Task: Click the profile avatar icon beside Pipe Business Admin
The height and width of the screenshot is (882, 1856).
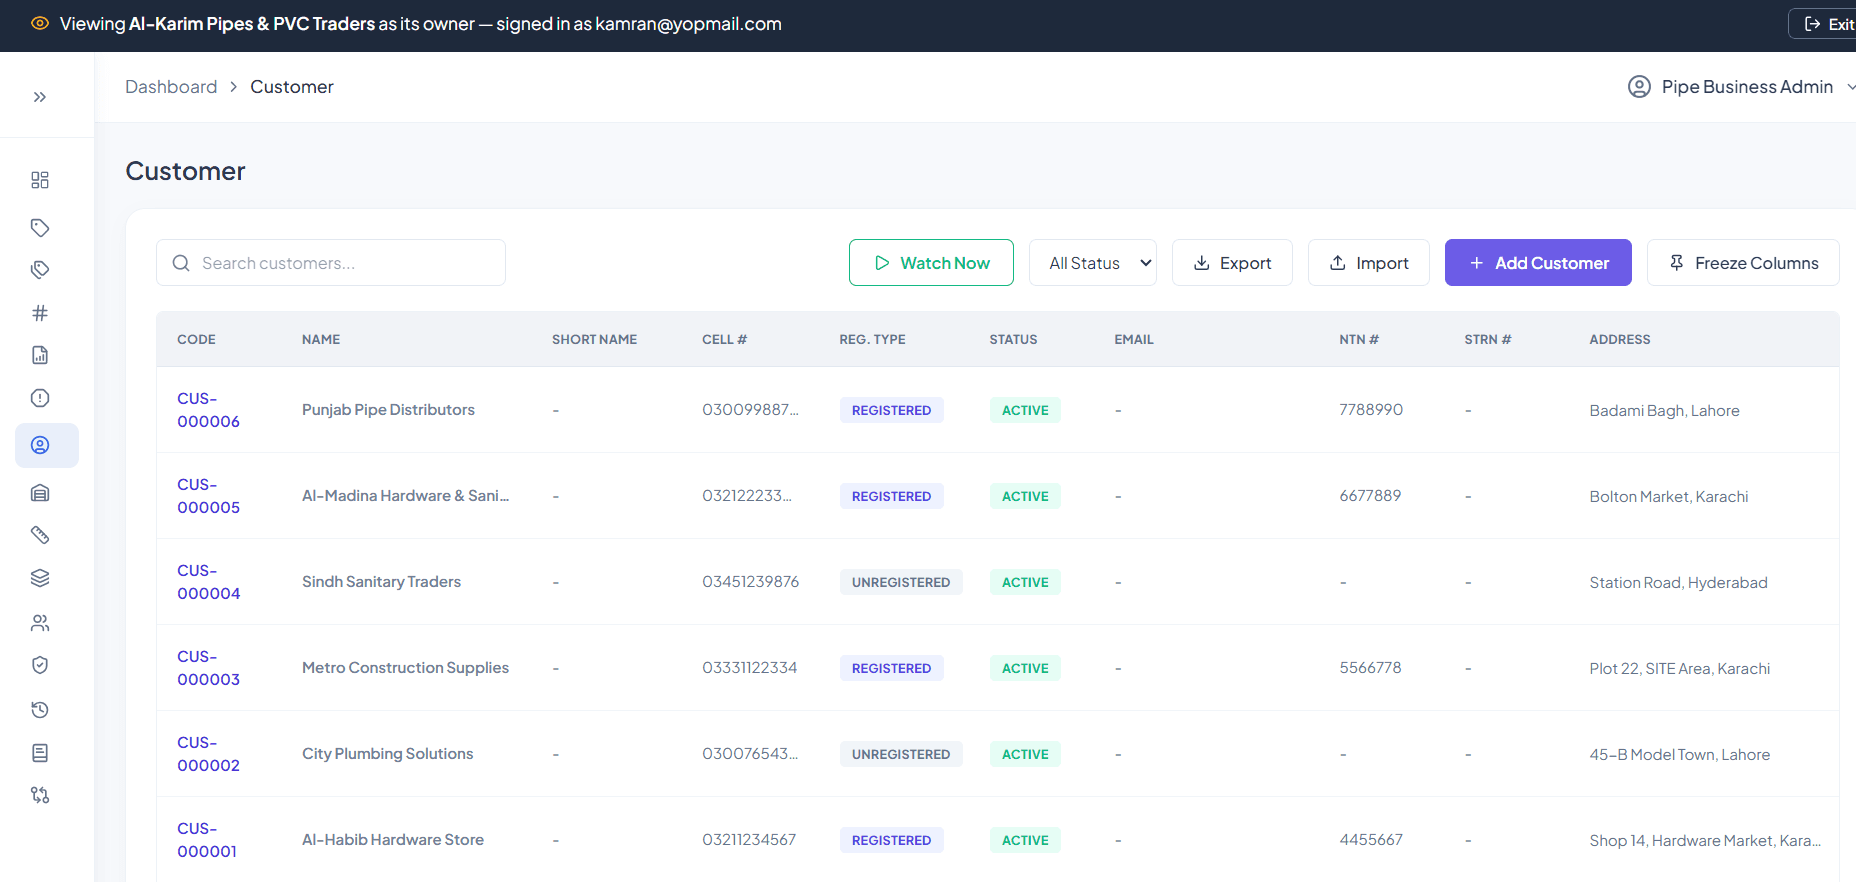Action: [1639, 87]
